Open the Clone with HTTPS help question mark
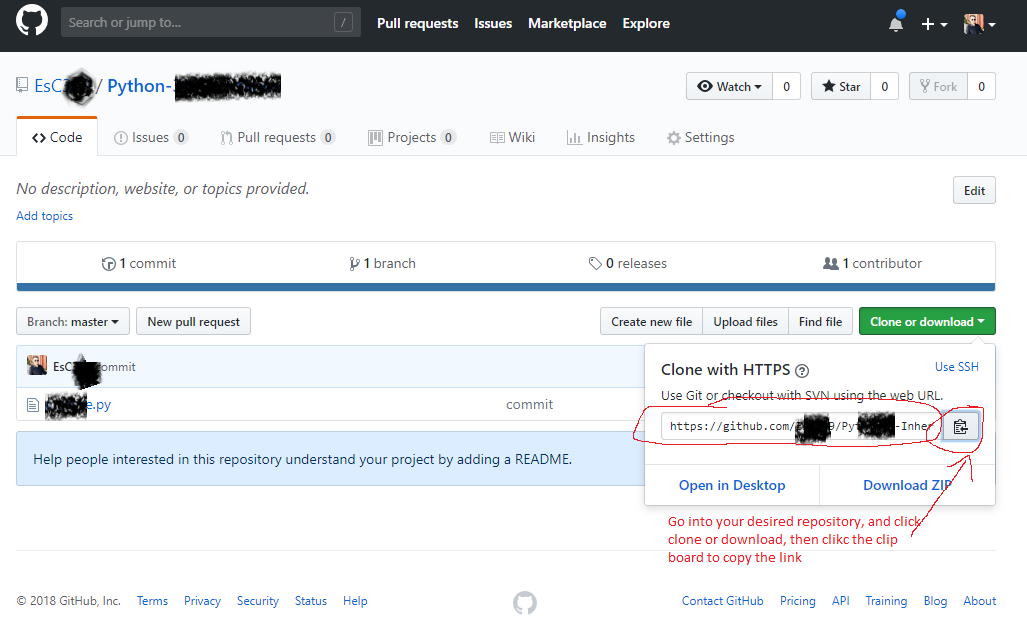 click(x=802, y=370)
